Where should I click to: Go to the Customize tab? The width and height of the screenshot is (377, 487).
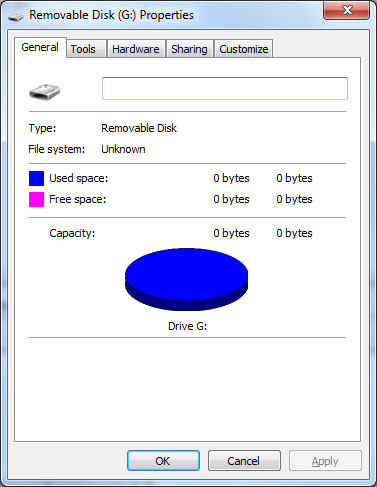244,49
